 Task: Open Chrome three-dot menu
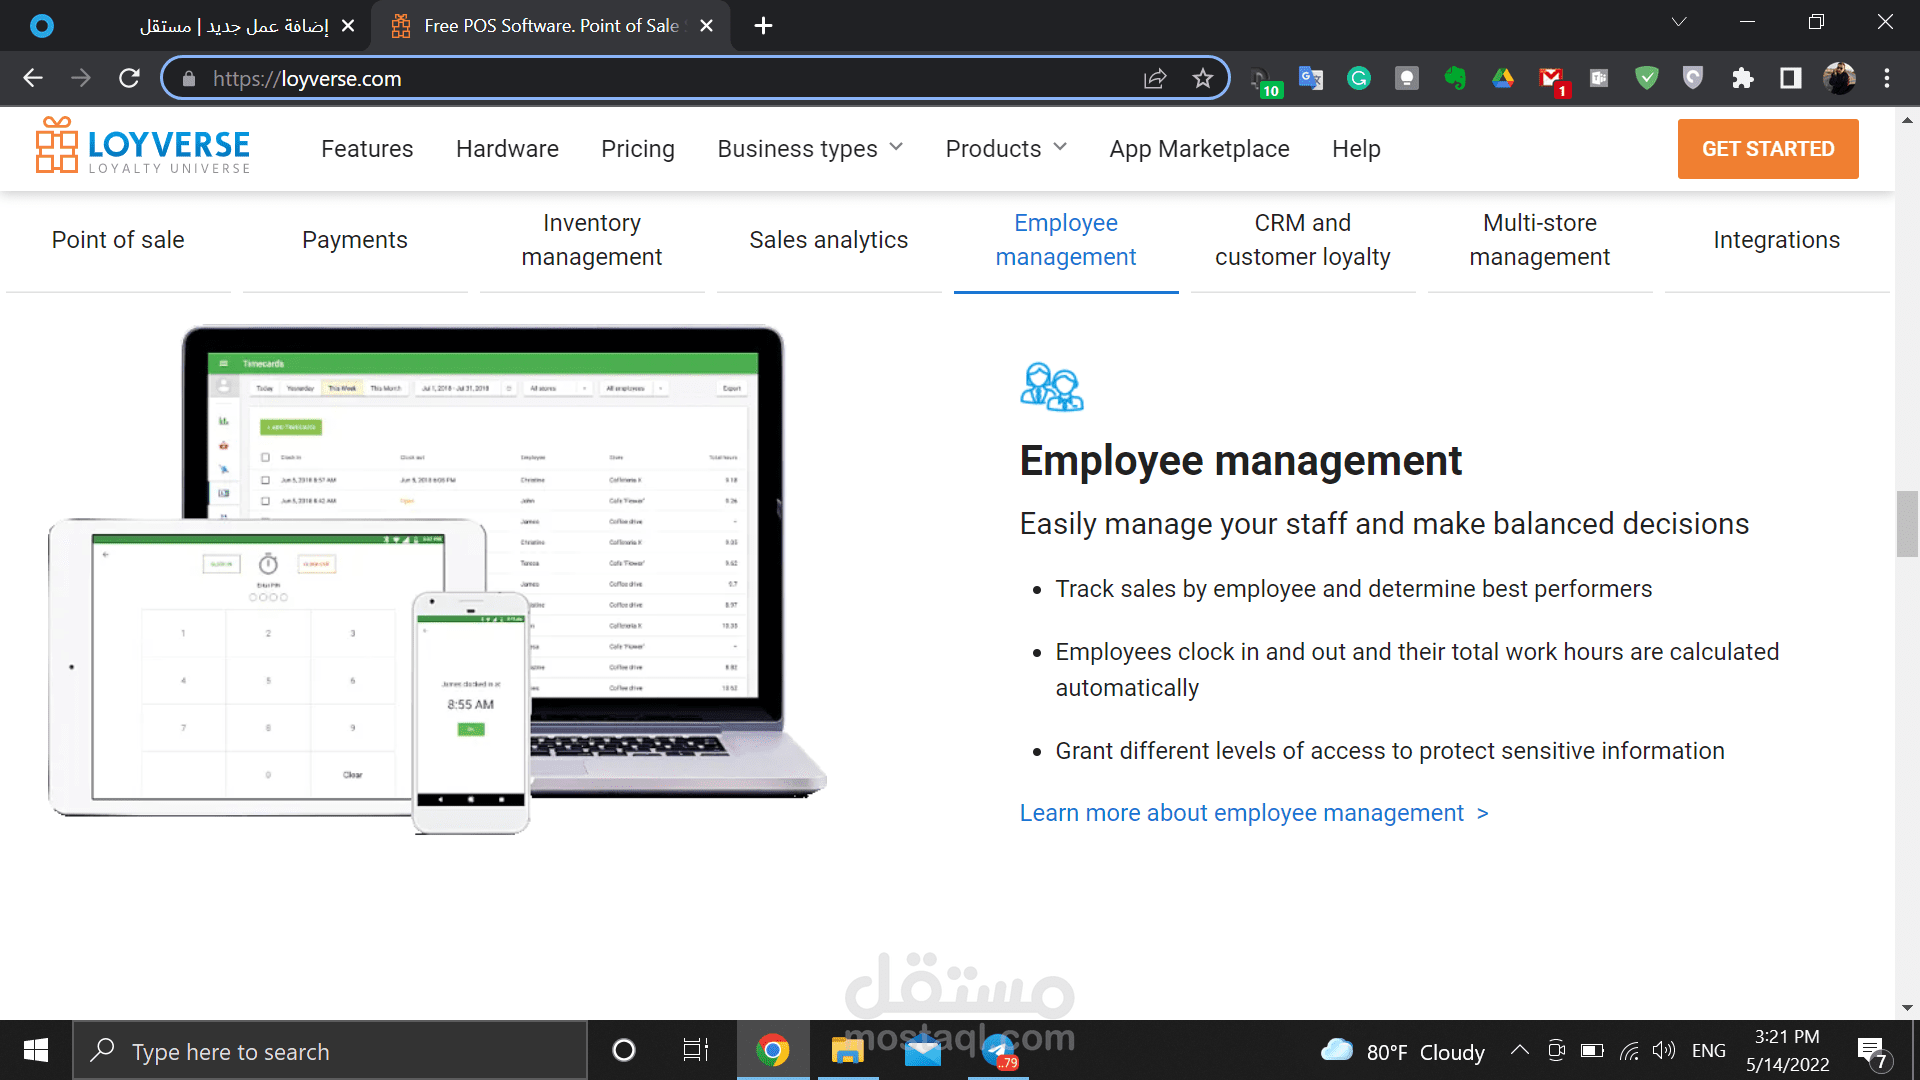[x=1886, y=78]
